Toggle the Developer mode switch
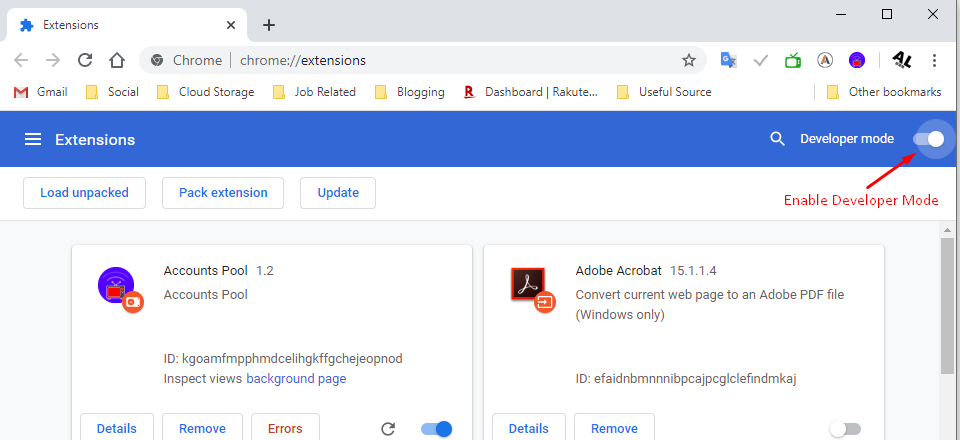 (x=929, y=139)
